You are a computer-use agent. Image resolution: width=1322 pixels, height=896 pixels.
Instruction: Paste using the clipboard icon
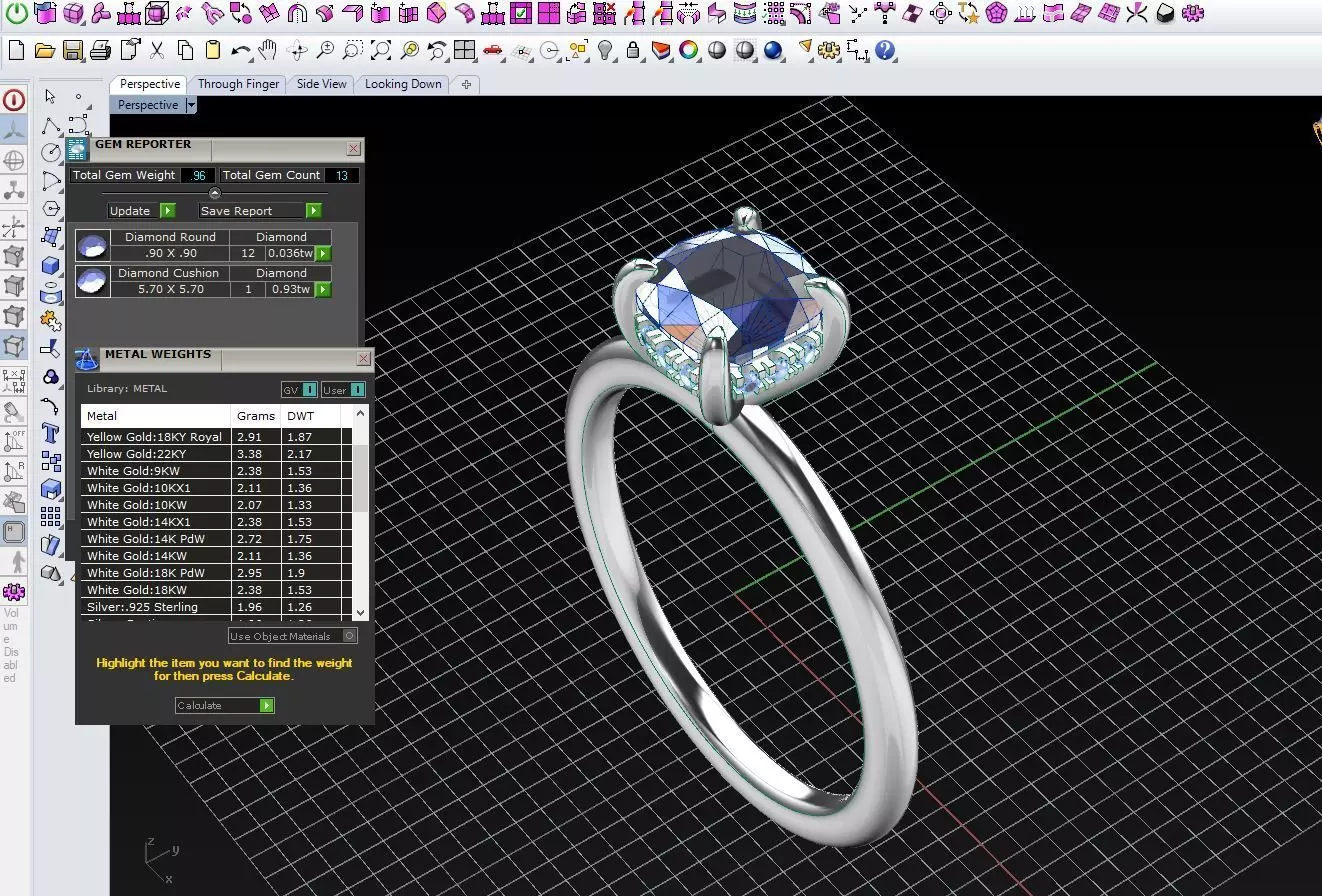click(212, 51)
